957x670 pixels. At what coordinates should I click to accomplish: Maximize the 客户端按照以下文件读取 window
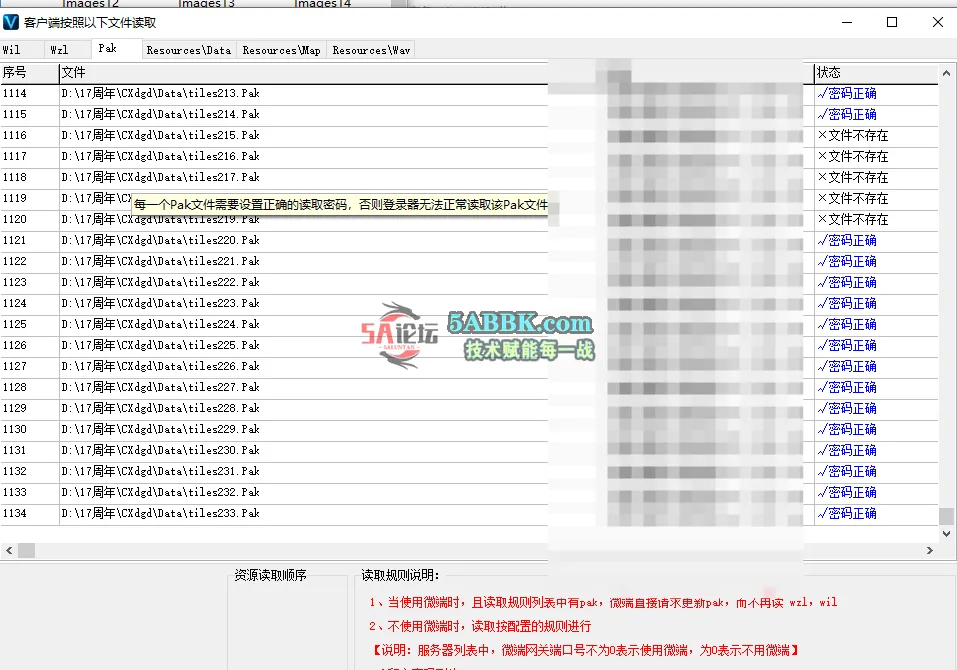coord(892,23)
